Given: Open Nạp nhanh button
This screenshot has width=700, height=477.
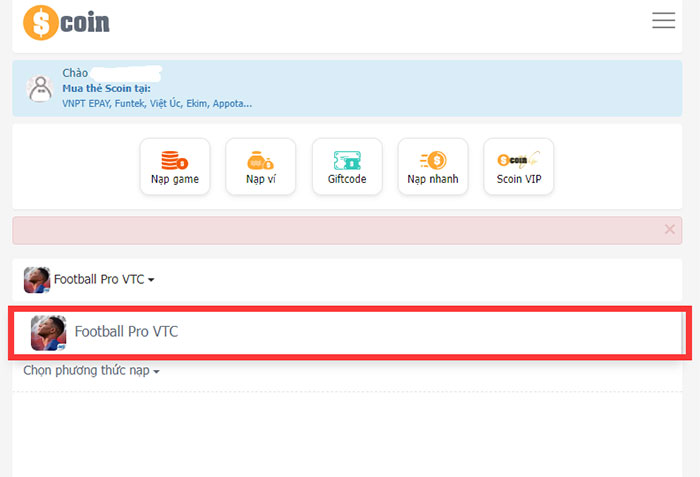Looking at the screenshot, I should (433, 167).
